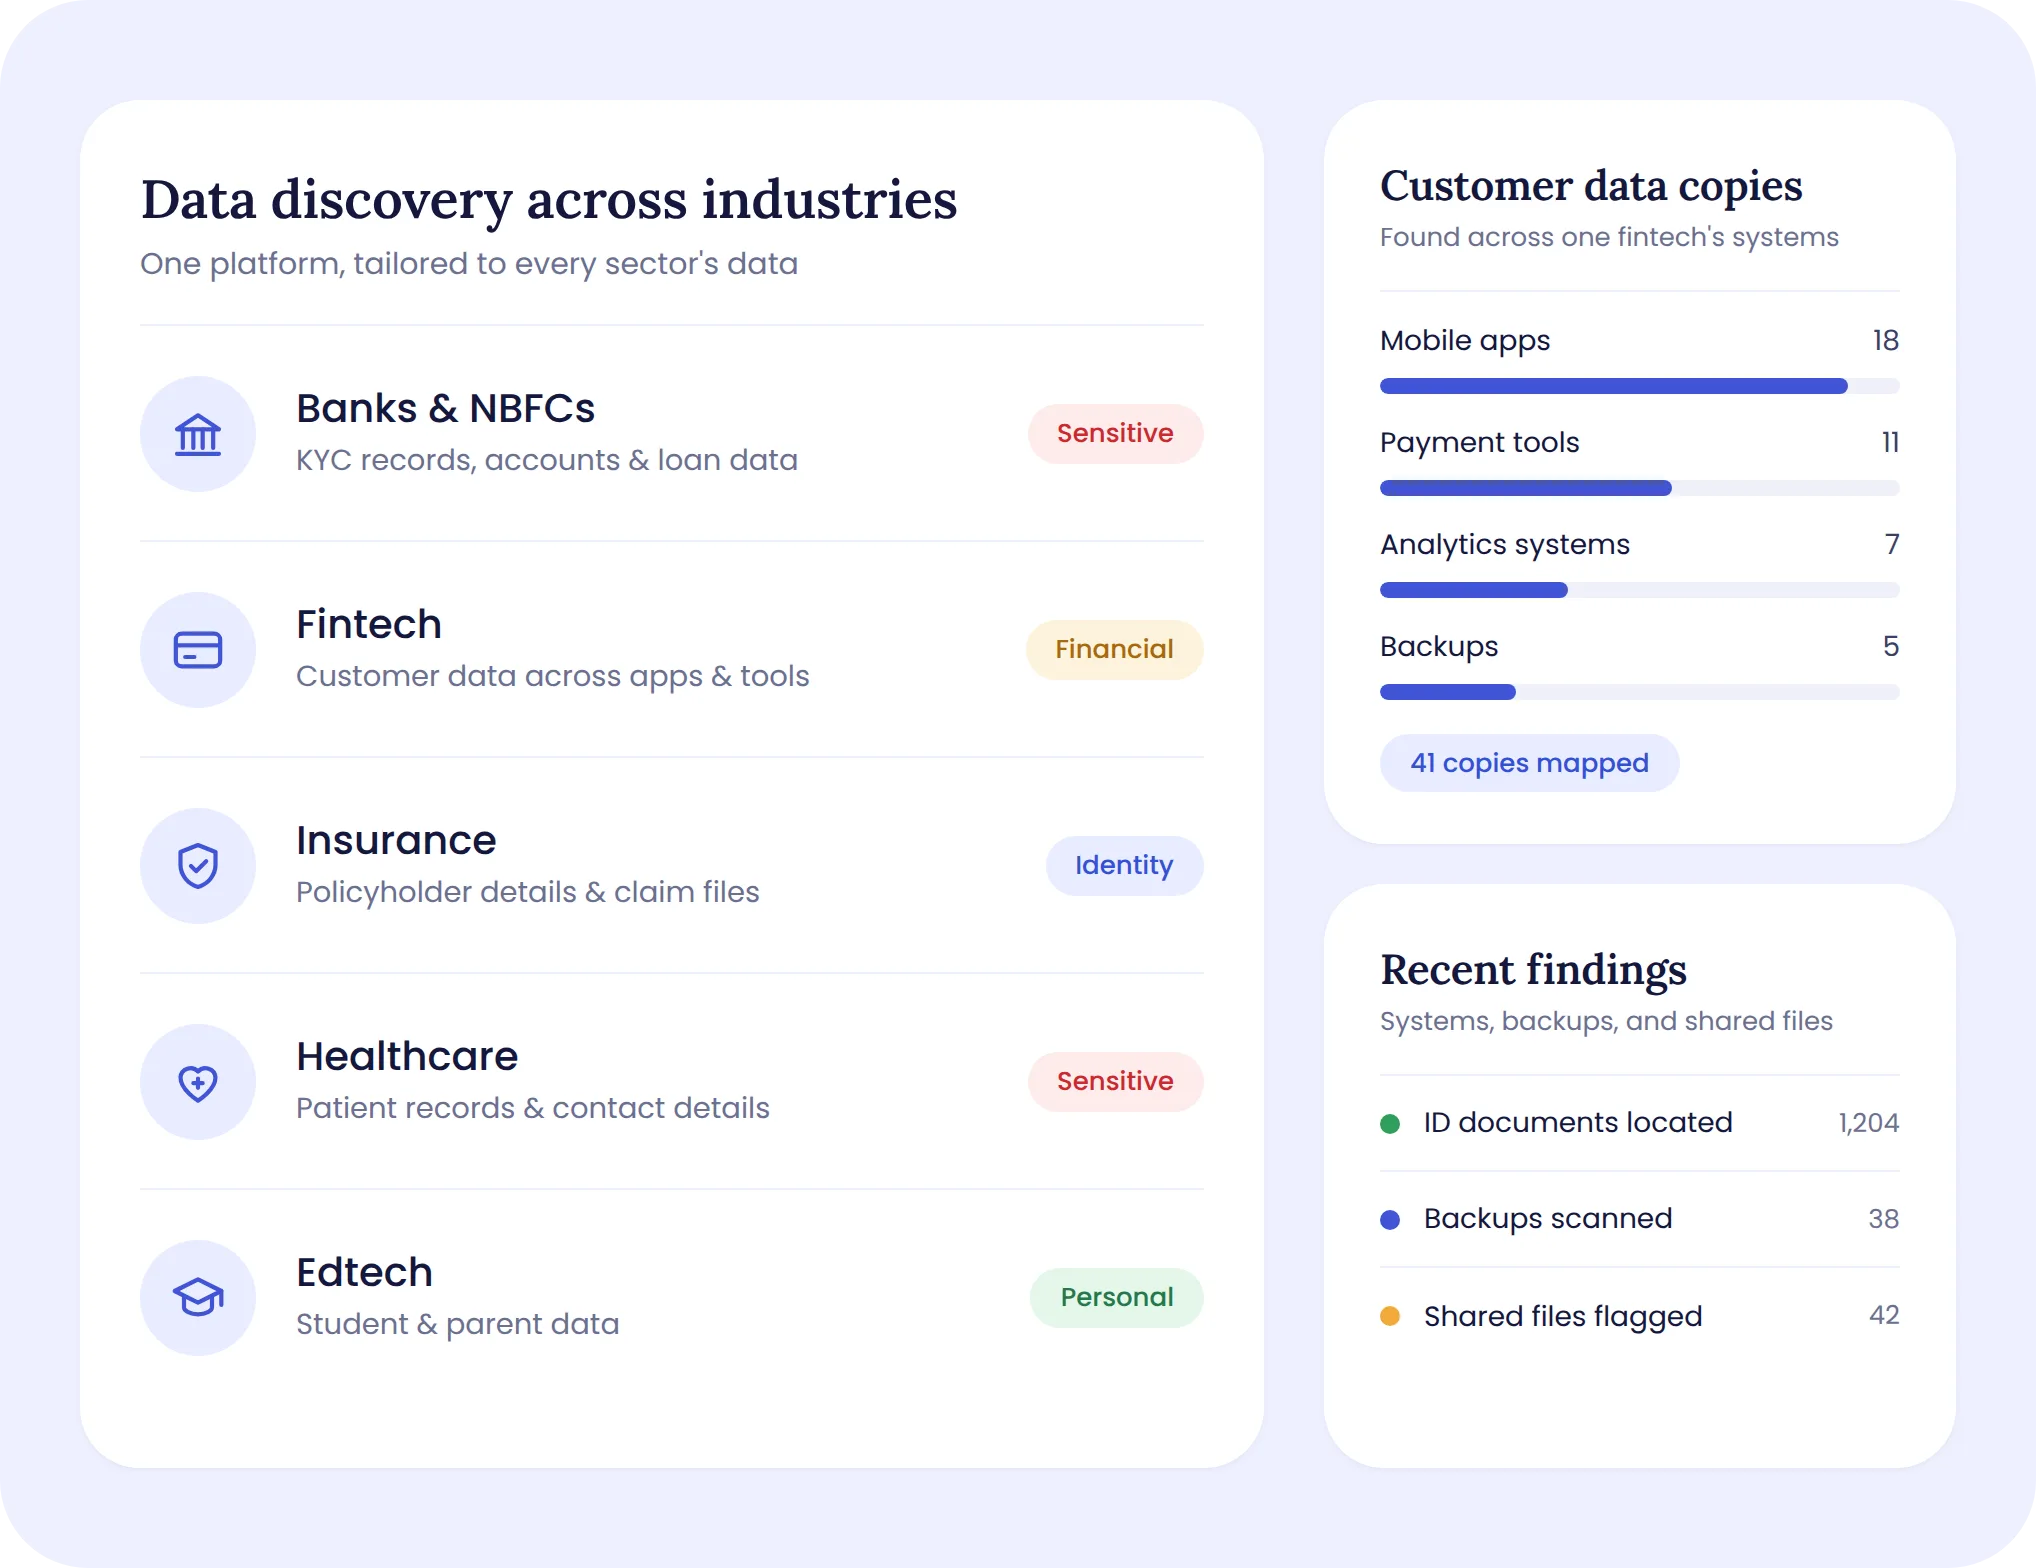Screen dimensions: 2036x1568
Task: Click the Shared files flagged finding
Action: click(x=1639, y=1315)
